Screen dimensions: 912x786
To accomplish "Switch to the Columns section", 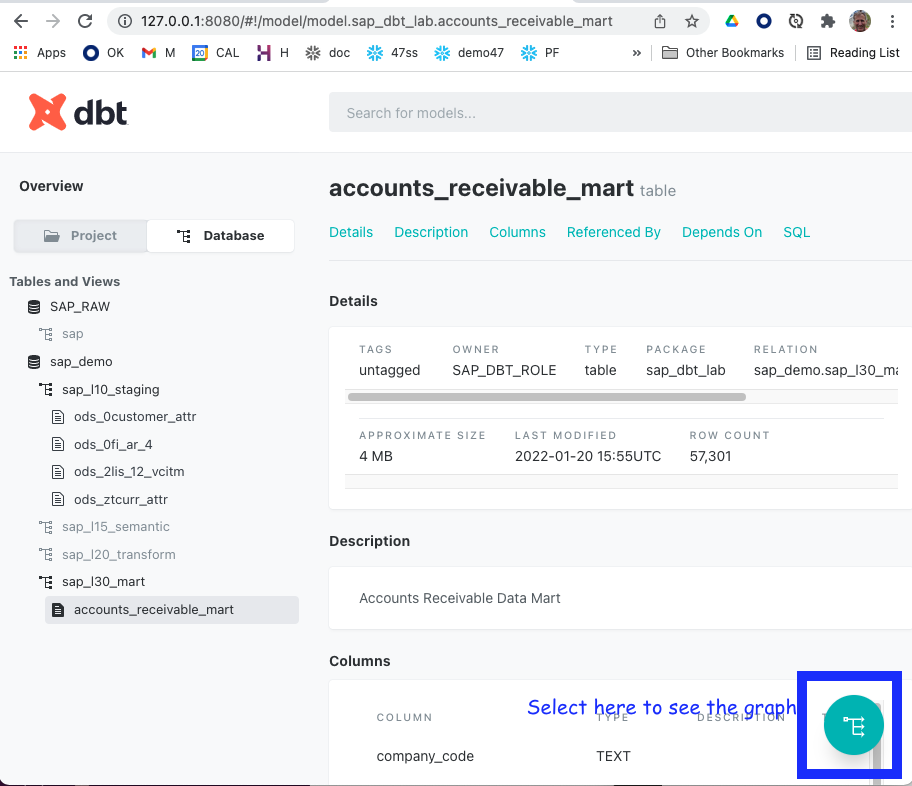I will pos(517,232).
